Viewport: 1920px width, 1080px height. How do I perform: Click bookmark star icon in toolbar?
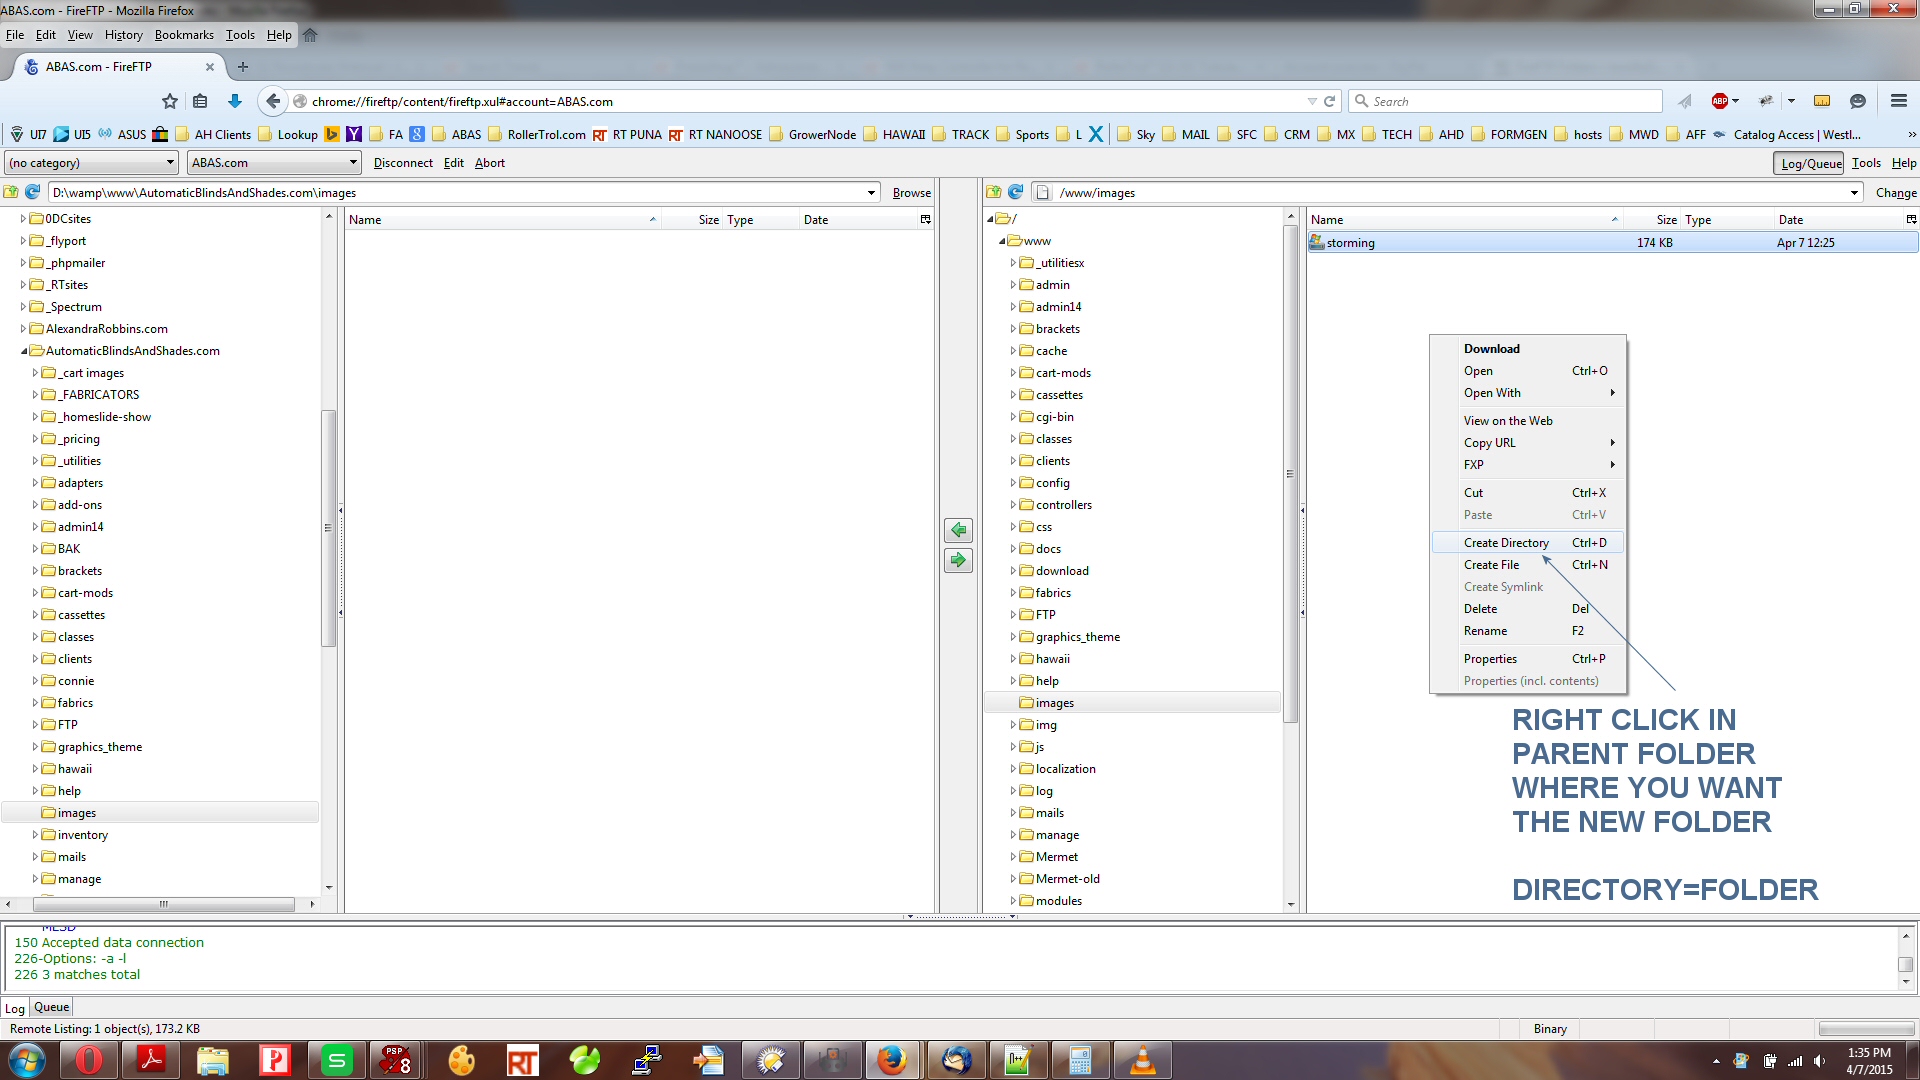coord(170,101)
